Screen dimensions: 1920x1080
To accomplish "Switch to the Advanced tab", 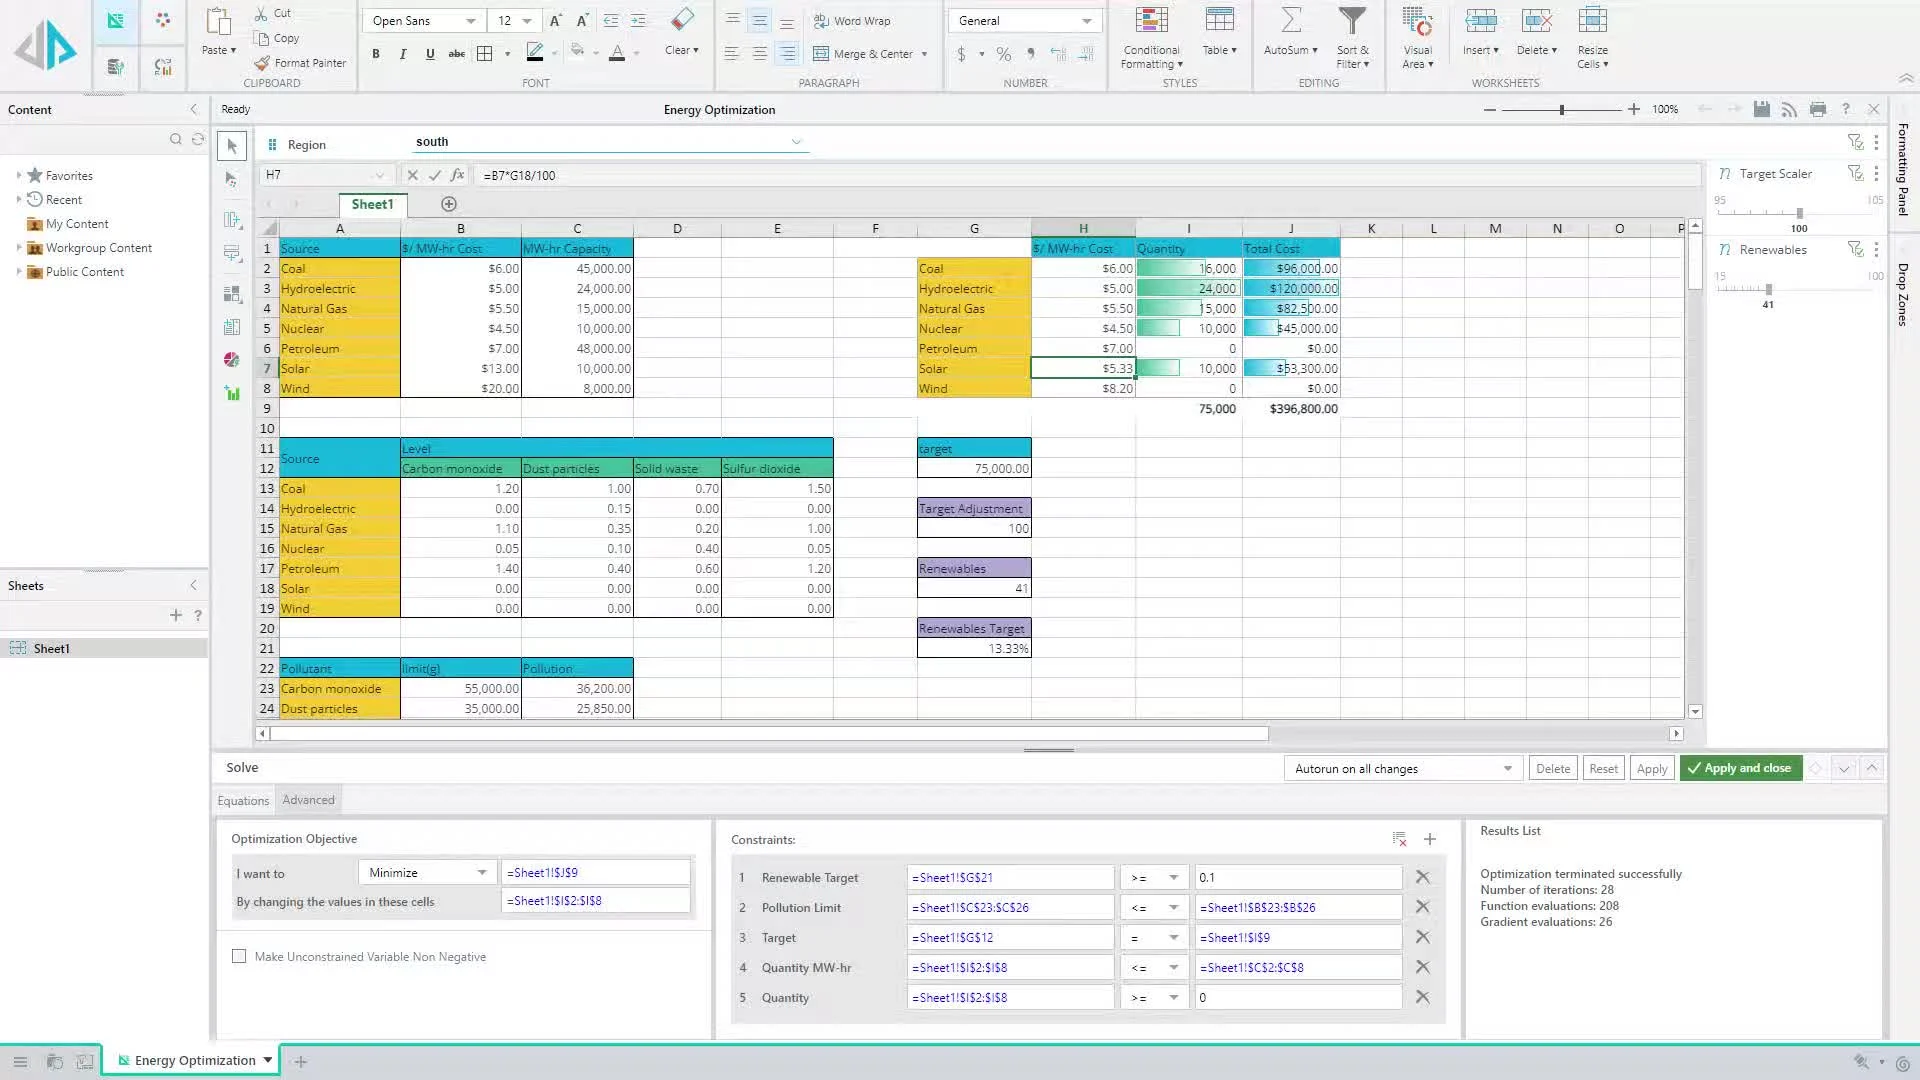I will tap(308, 800).
